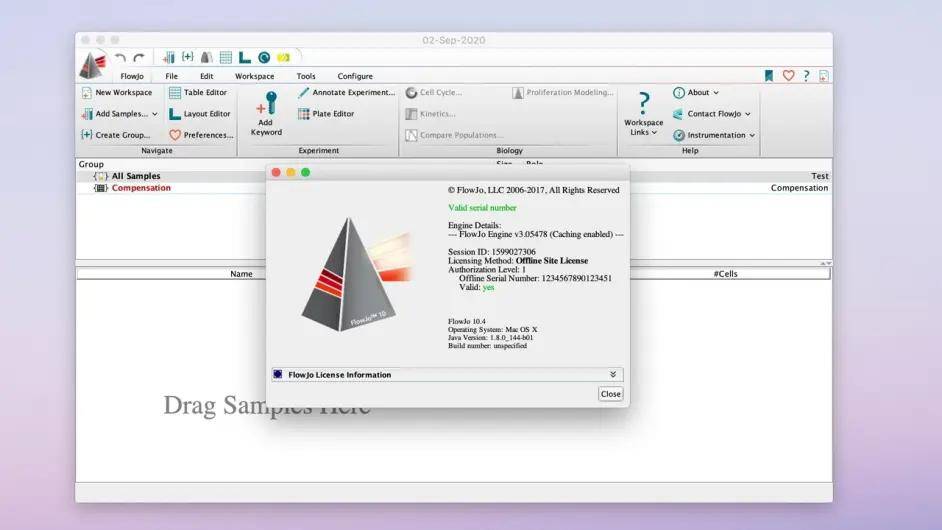Viewport: 942px width, 530px height.
Task: Click the large FlowJo pyramid image in dialog
Action: tap(356, 275)
